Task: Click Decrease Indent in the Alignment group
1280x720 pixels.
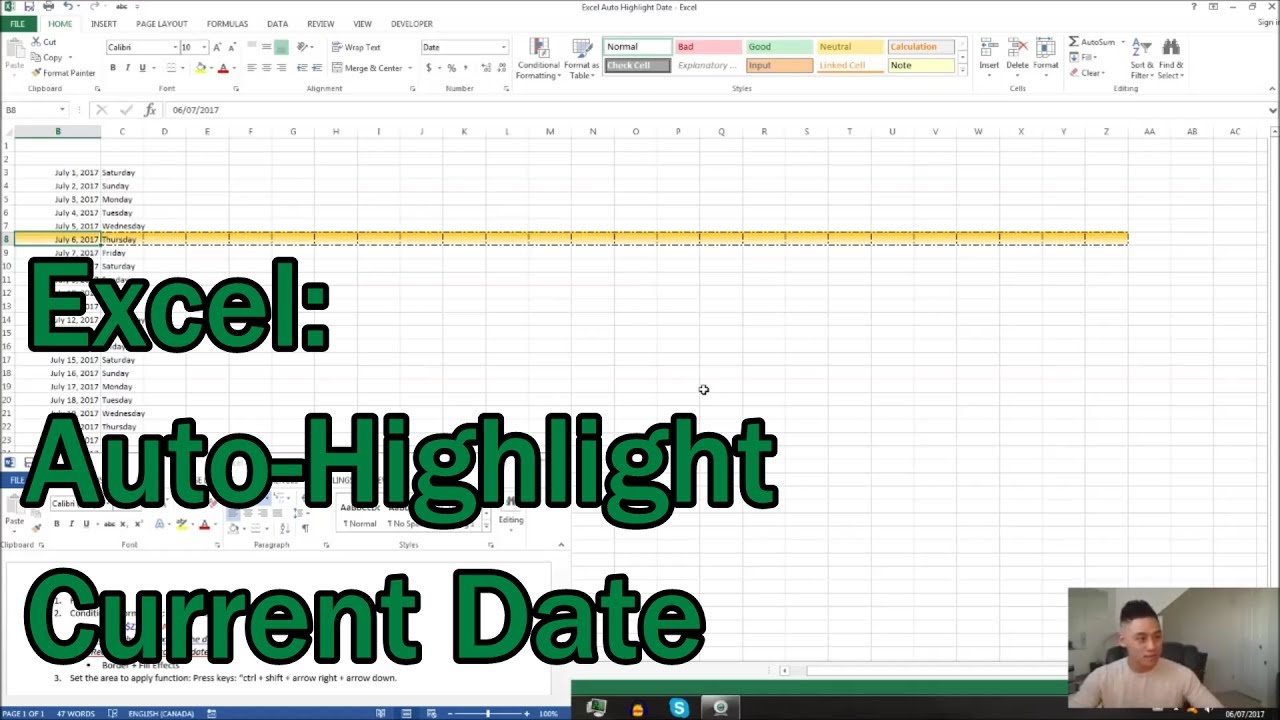Action: 303,68
